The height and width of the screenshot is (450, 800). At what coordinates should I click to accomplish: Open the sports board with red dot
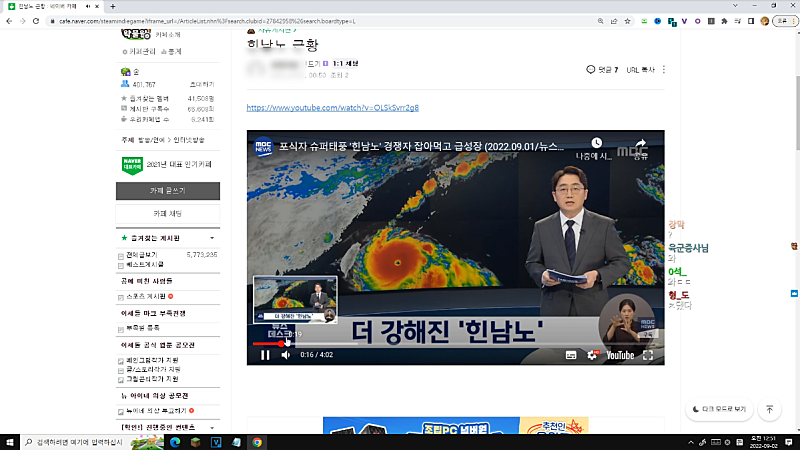[146, 296]
